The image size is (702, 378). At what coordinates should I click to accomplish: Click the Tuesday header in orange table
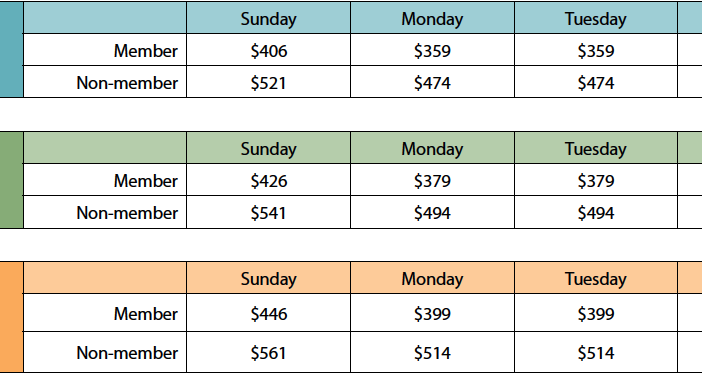595,279
